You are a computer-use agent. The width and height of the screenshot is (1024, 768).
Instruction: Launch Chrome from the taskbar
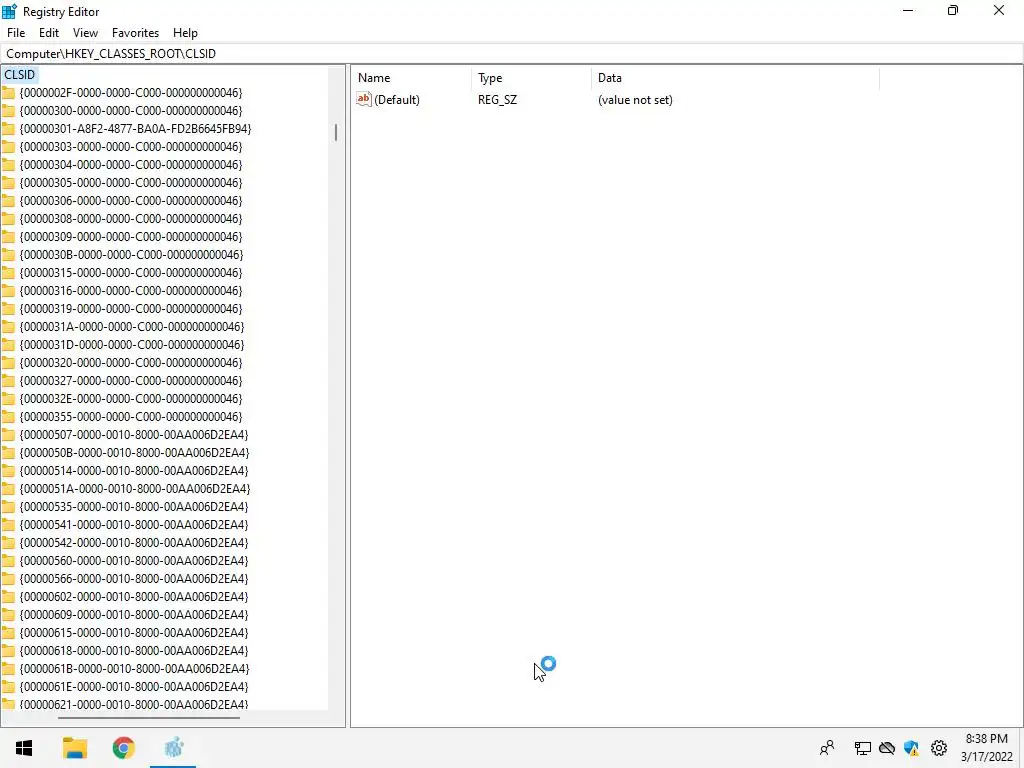[123, 748]
